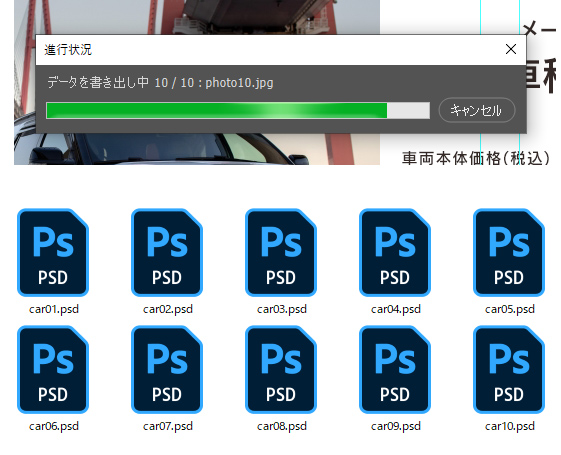Select the car05.psd filename label

coord(509,309)
